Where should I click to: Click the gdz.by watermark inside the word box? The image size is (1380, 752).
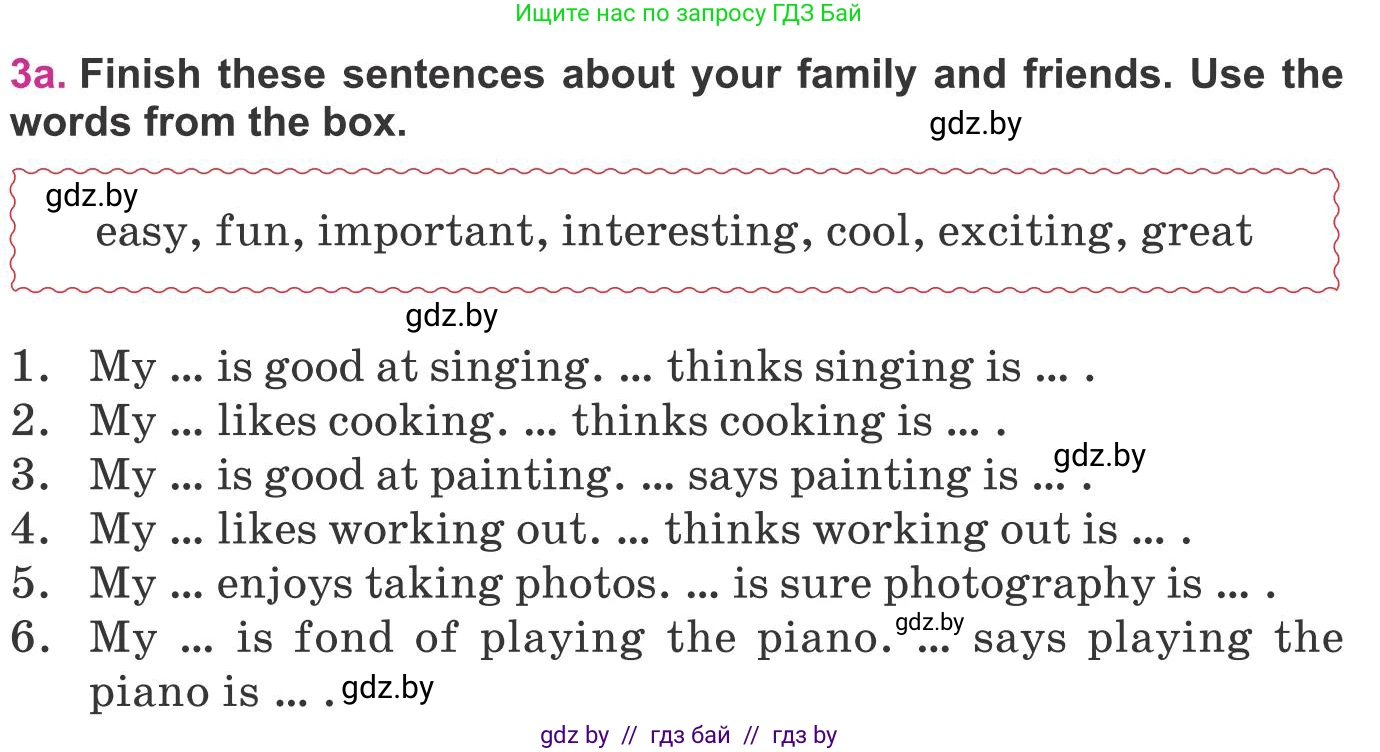[x=92, y=197]
